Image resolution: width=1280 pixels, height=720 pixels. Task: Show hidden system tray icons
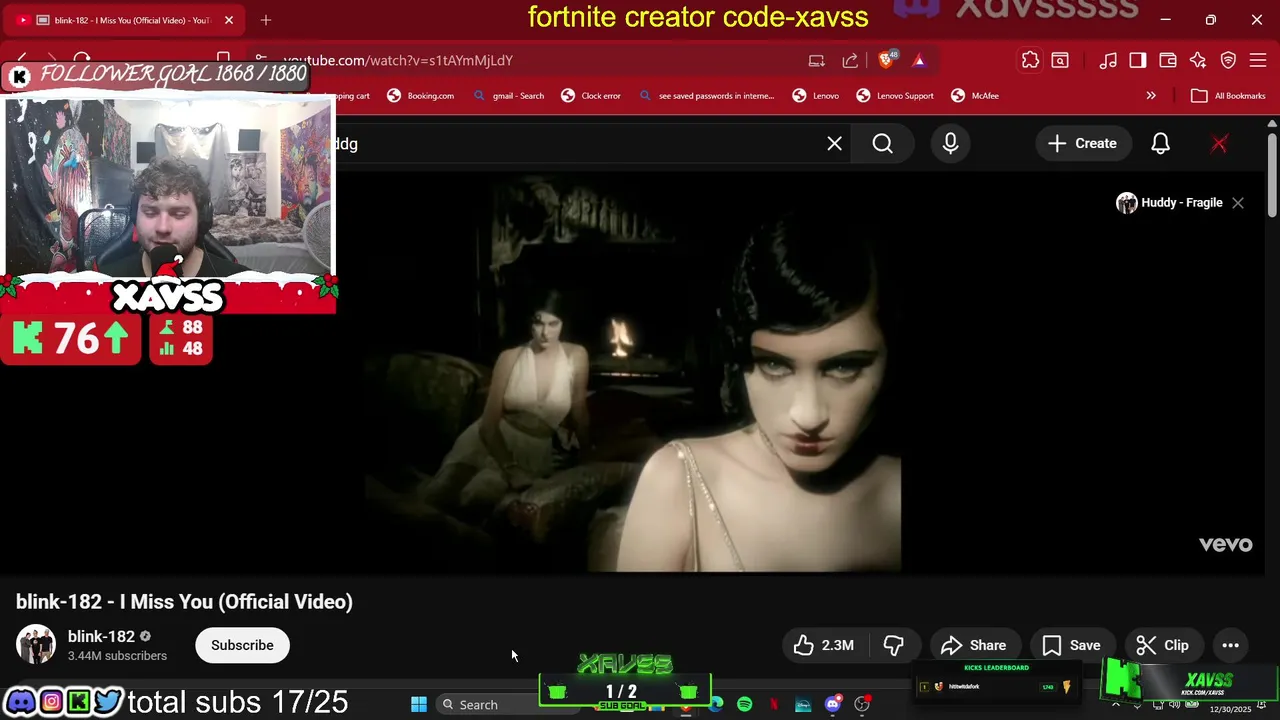(1116, 705)
